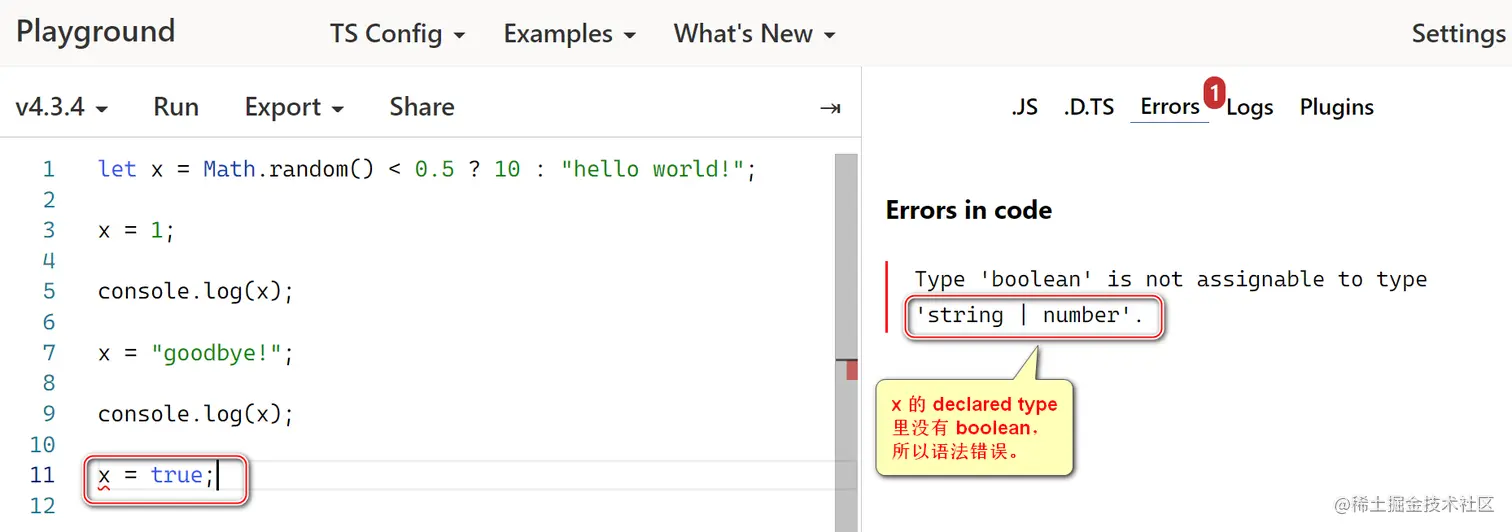Click the editor vertical scrollbar
The width and height of the screenshot is (1512, 532).
click(846, 343)
